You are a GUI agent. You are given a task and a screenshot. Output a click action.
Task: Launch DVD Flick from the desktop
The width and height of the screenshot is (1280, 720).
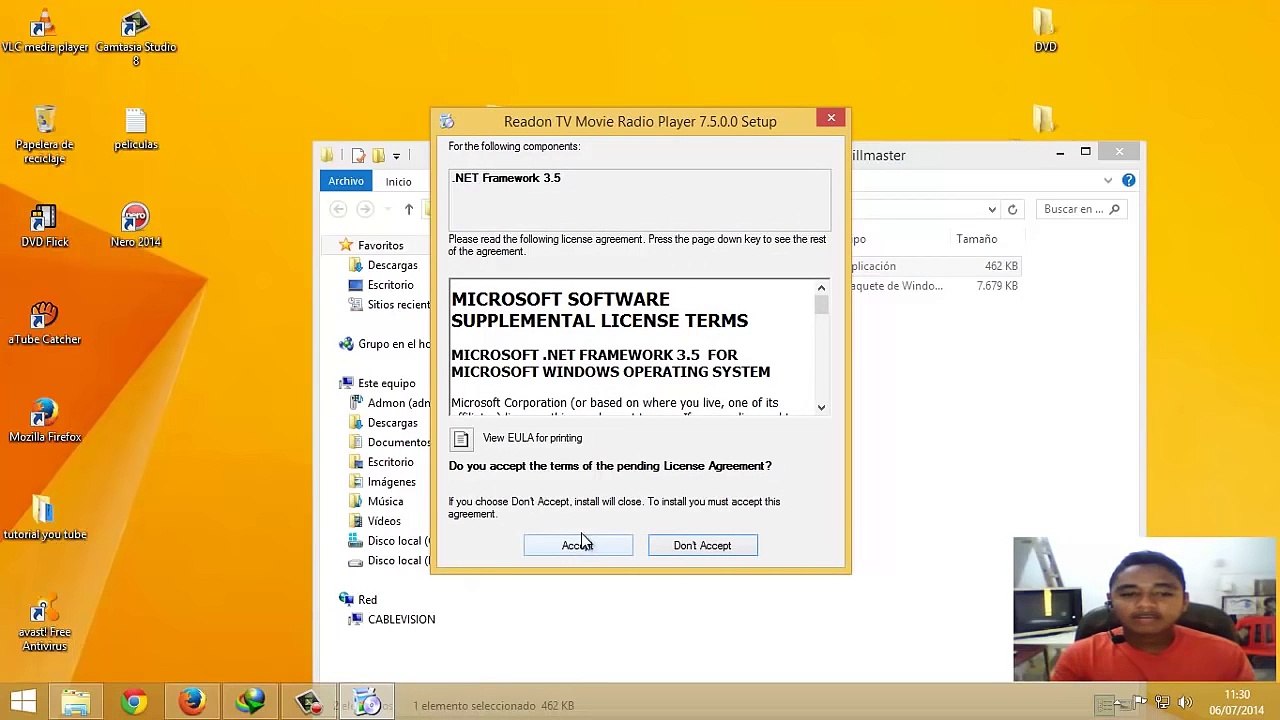[45, 225]
